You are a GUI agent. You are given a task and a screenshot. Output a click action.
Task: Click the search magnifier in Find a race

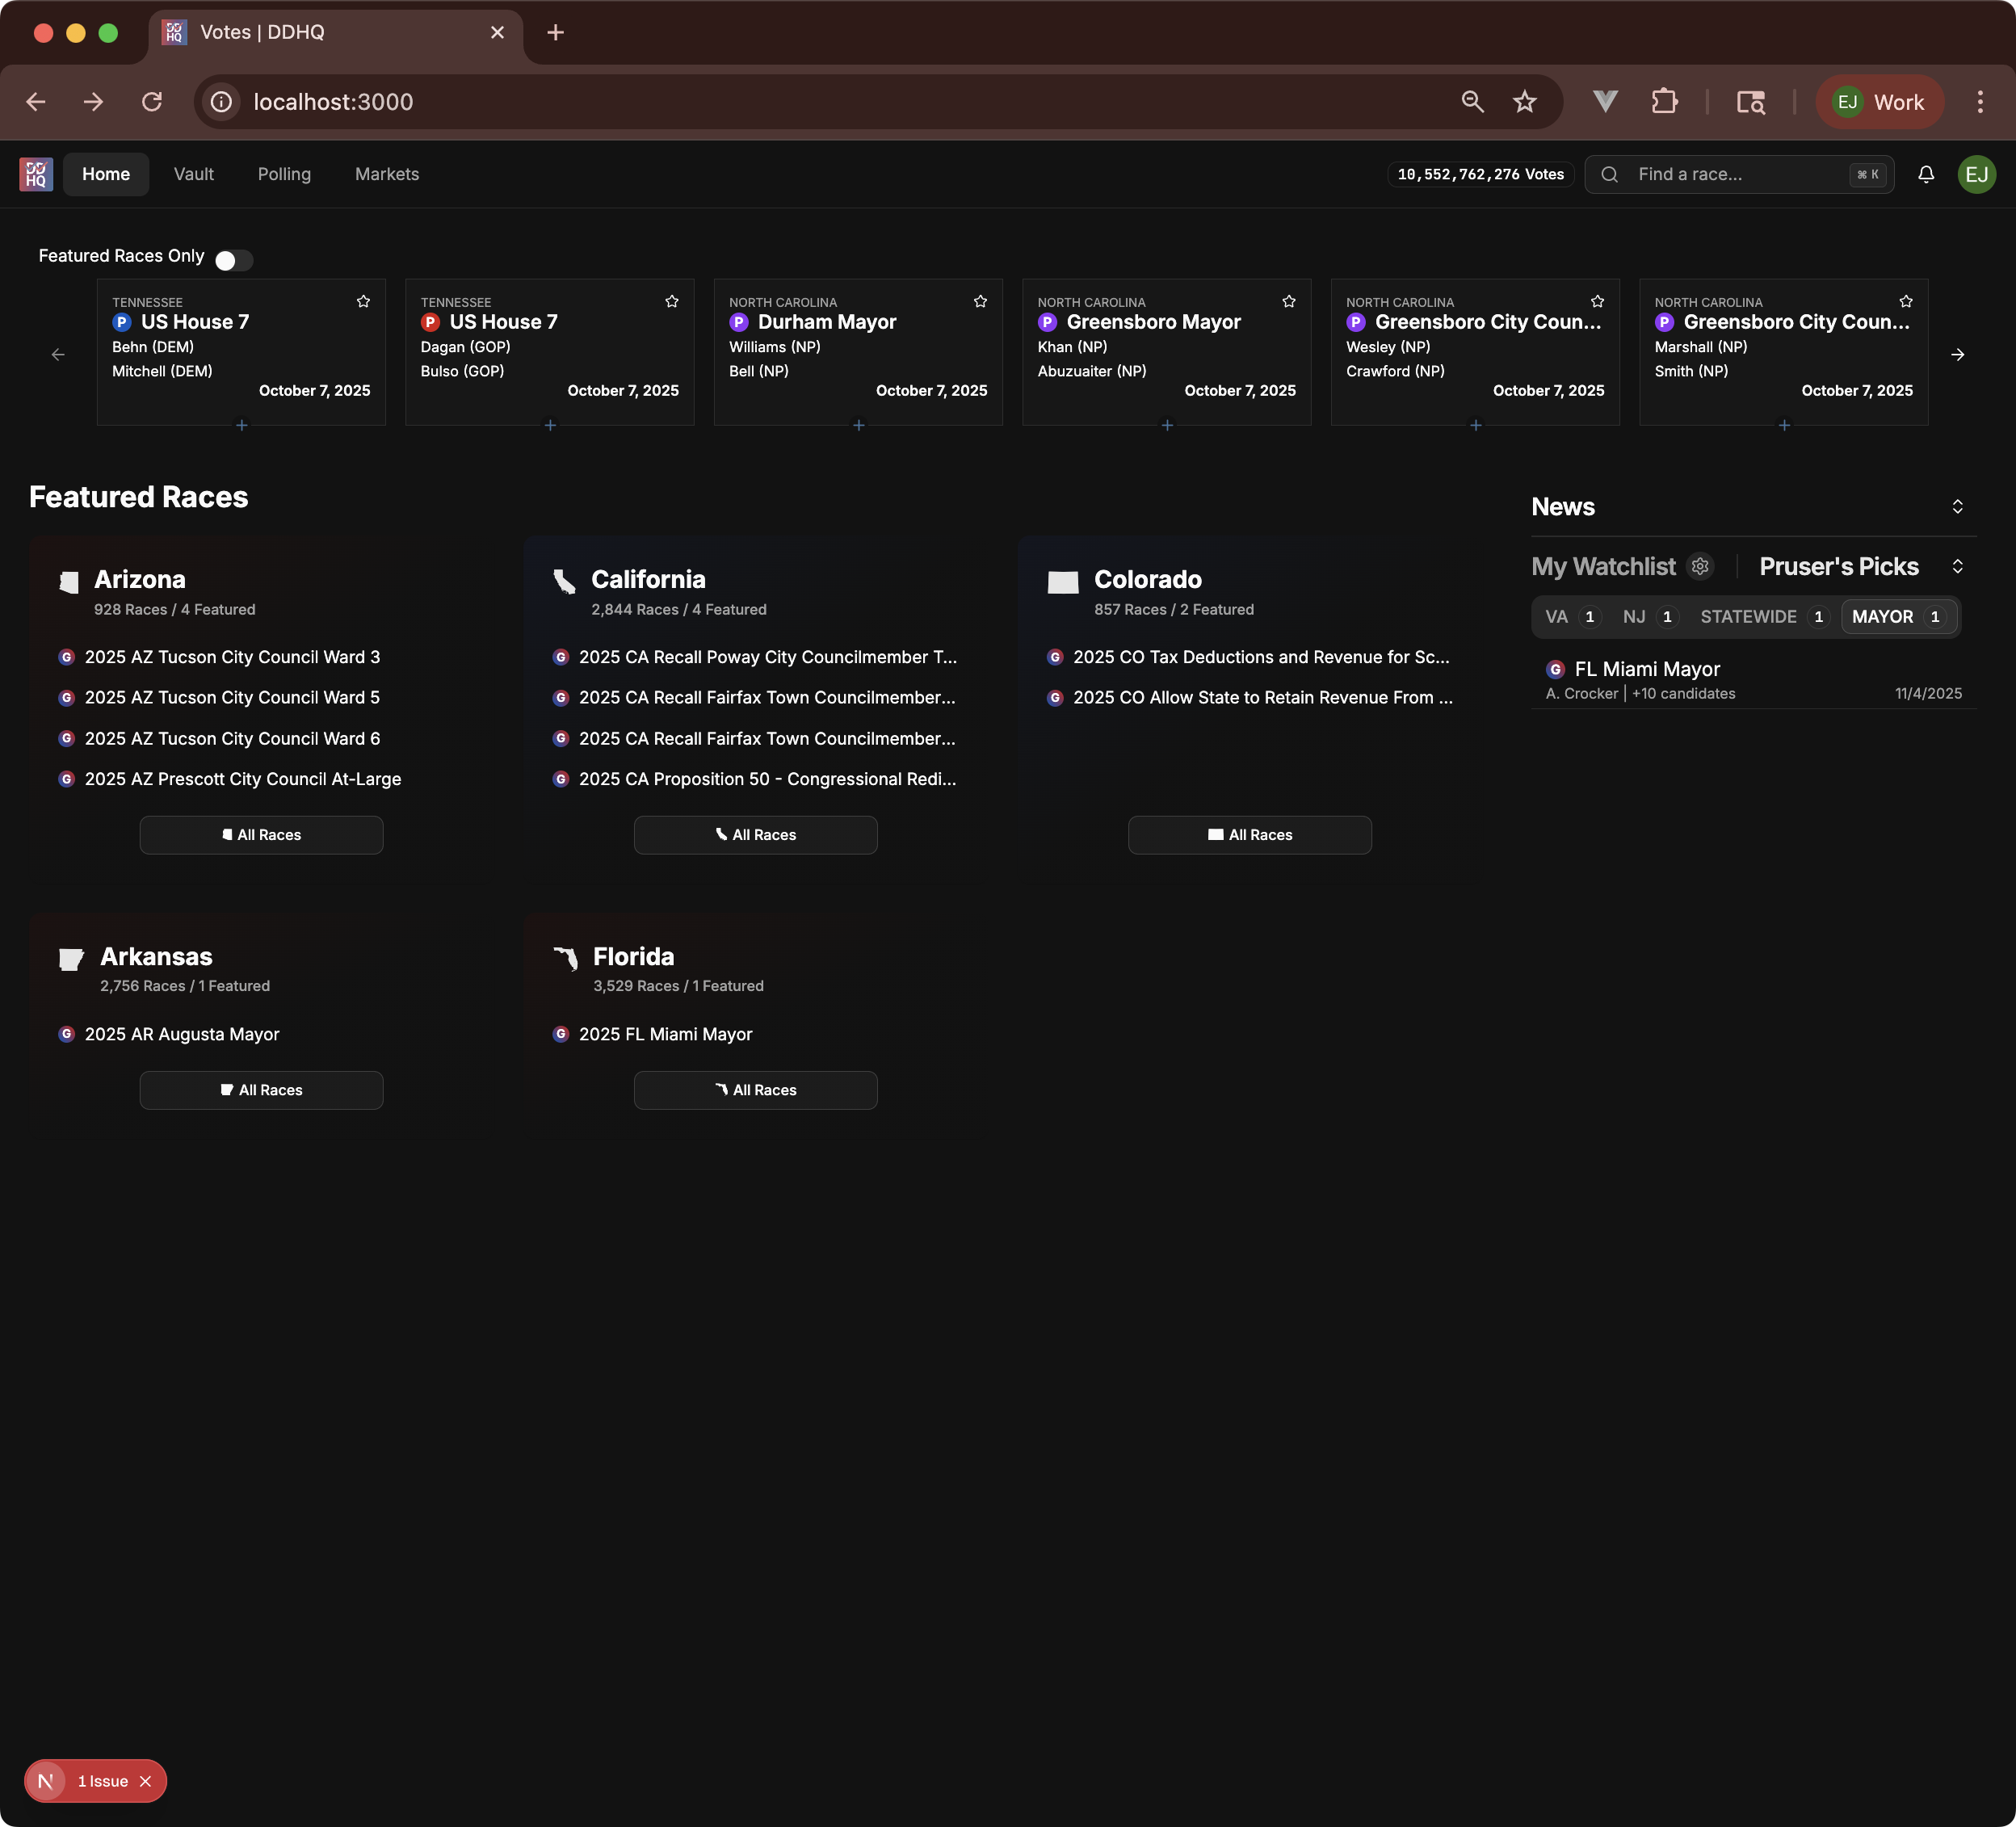click(1608, 174)
